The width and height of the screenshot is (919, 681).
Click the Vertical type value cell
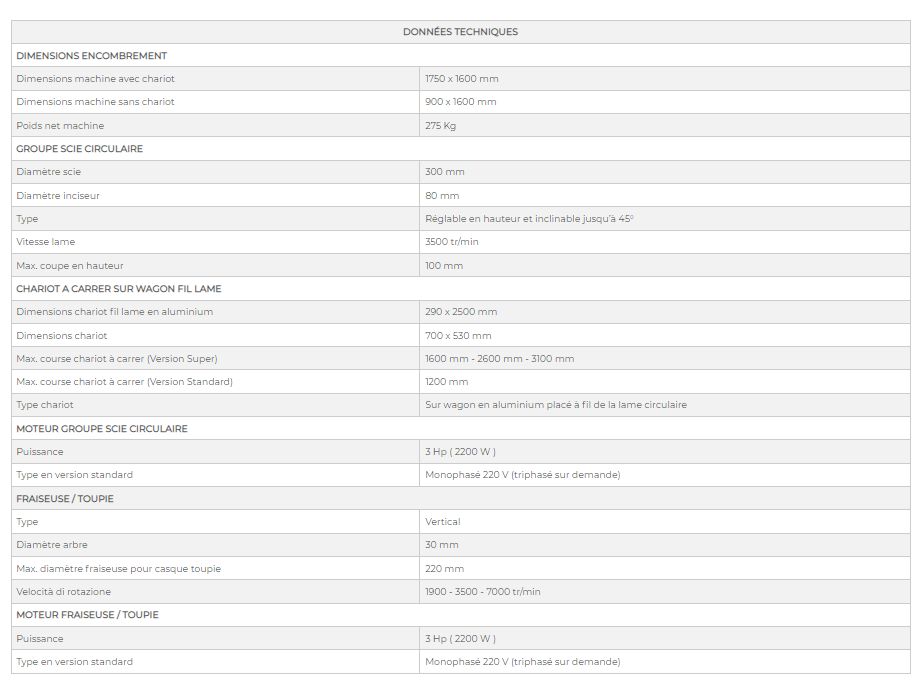[x=443, y=522]
